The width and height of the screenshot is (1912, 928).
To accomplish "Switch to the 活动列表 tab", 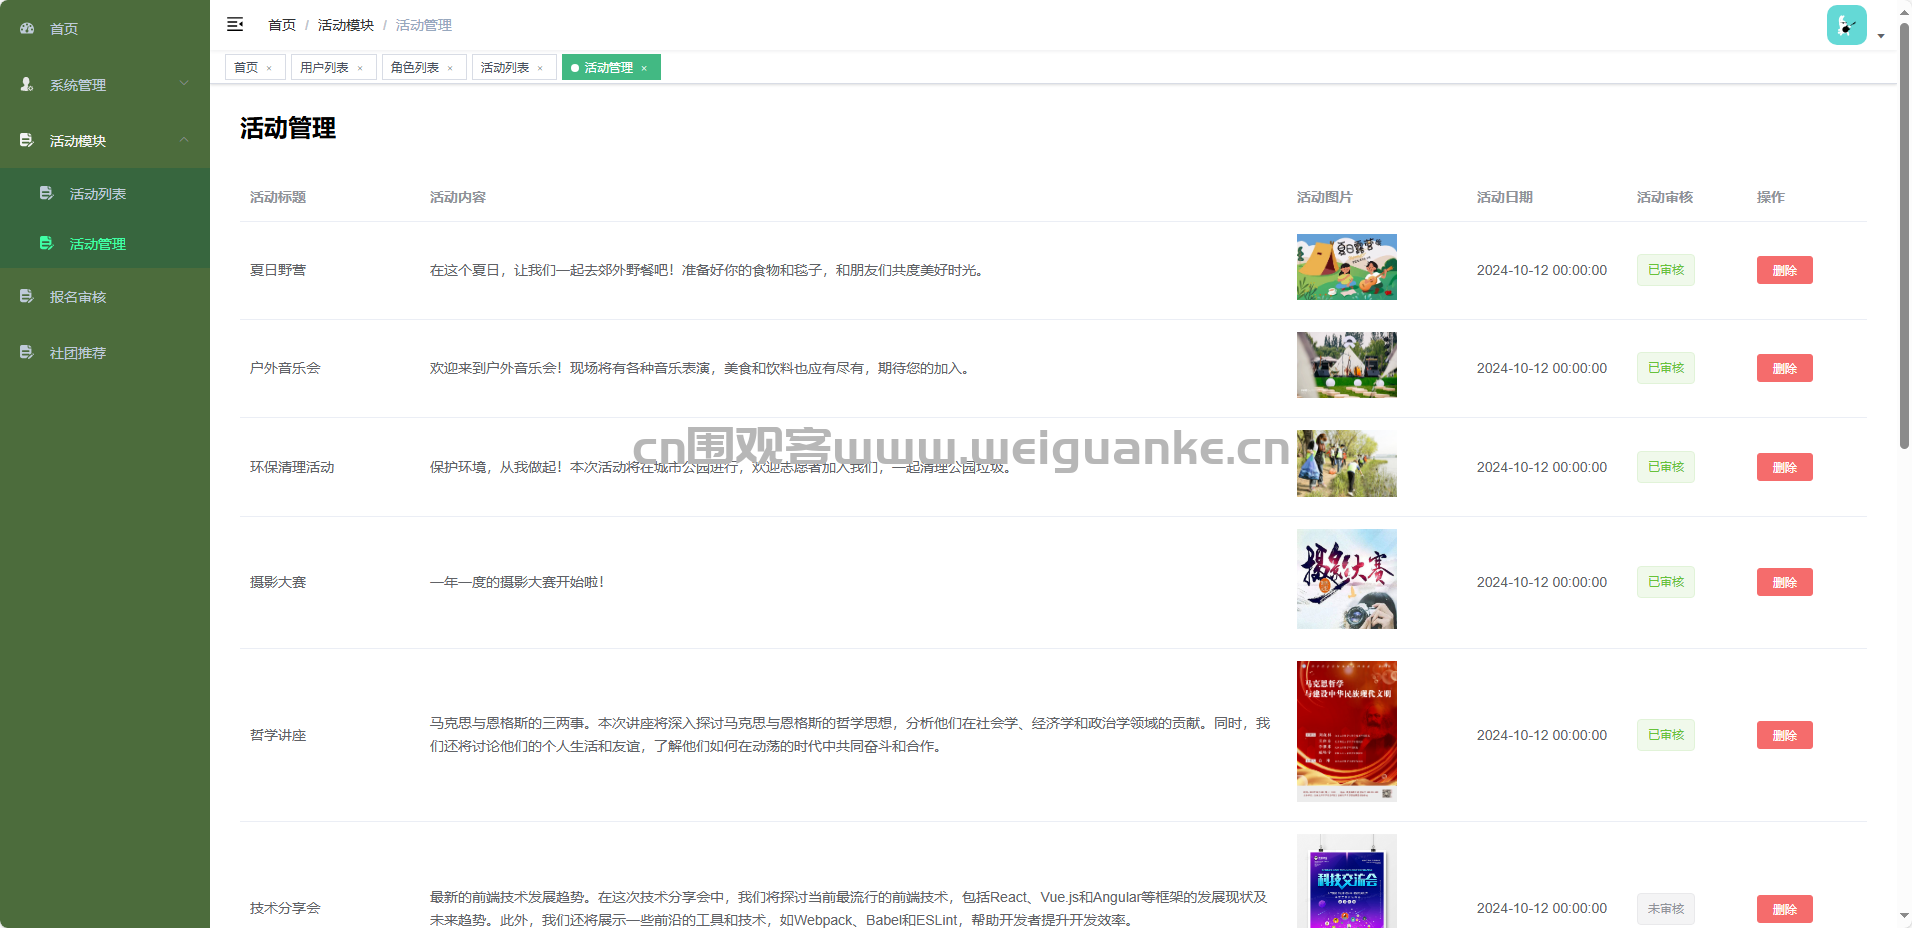I will coord(505,68).
